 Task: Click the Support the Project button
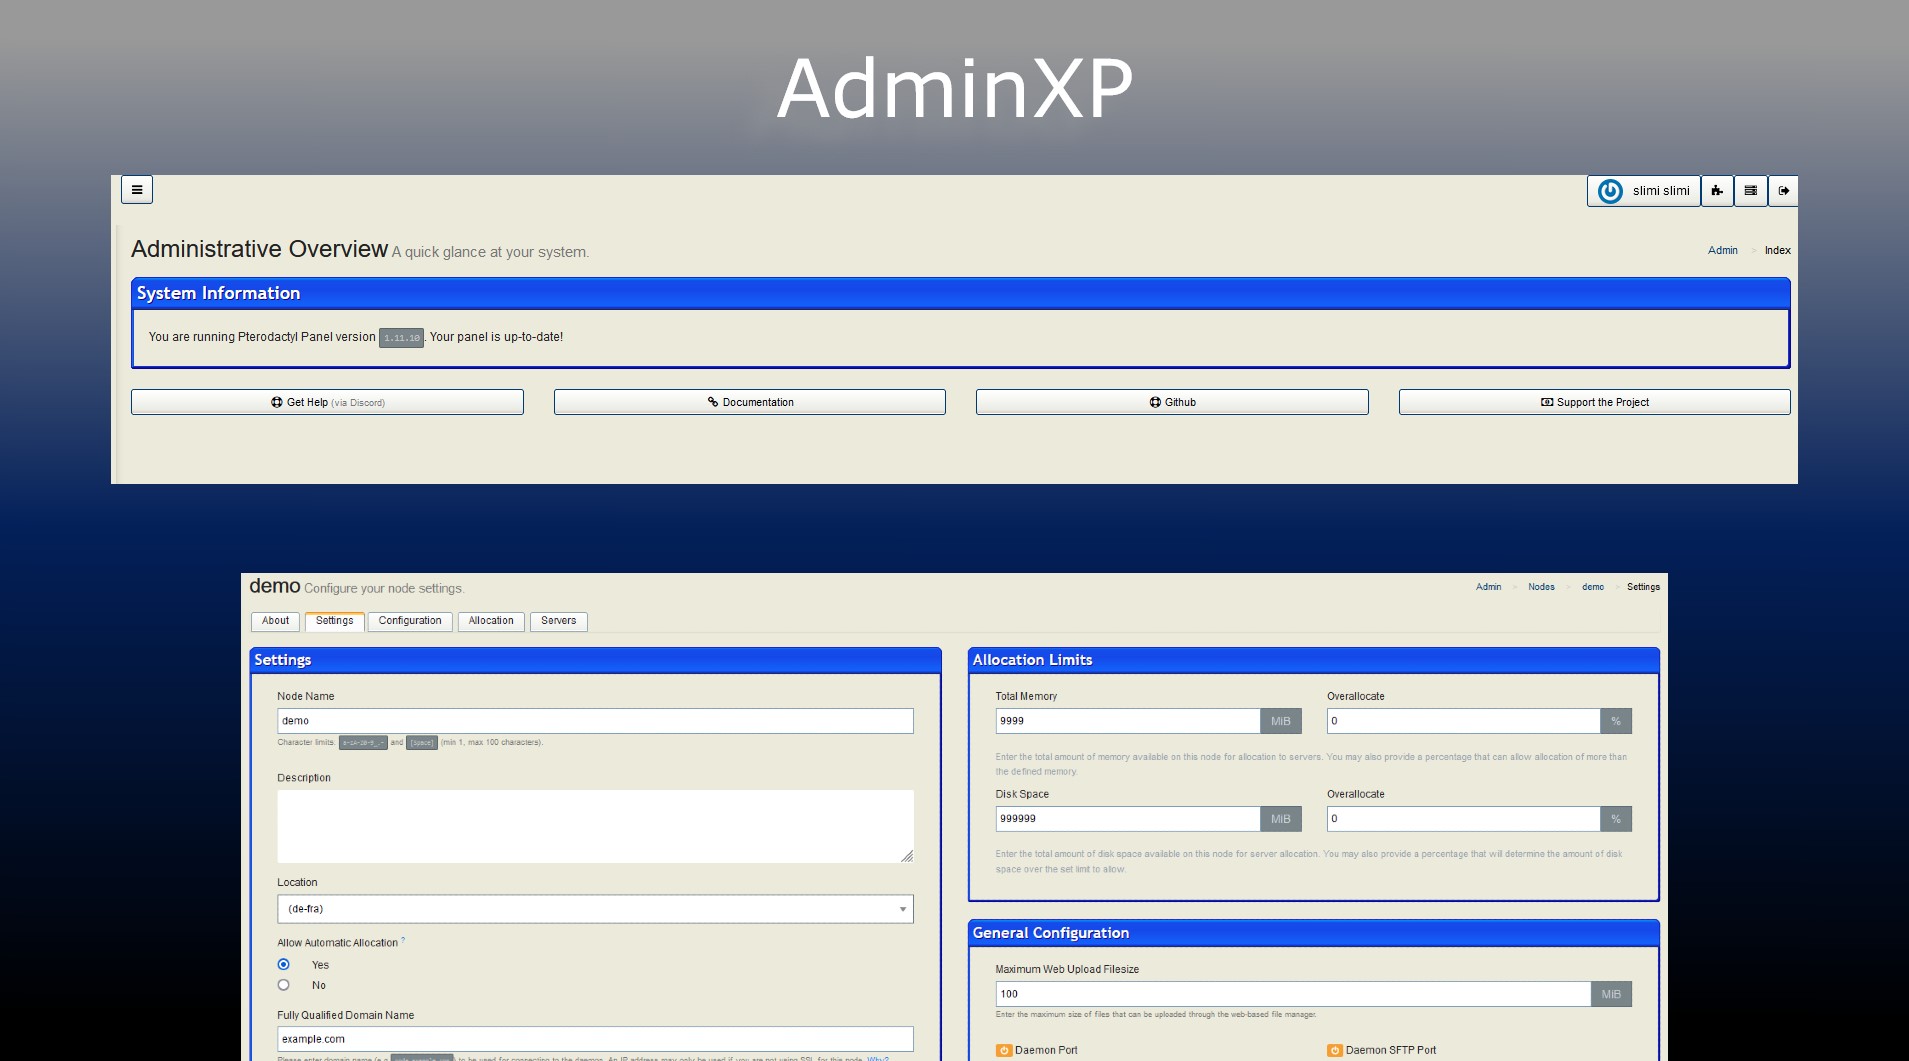click(1594, 402)
